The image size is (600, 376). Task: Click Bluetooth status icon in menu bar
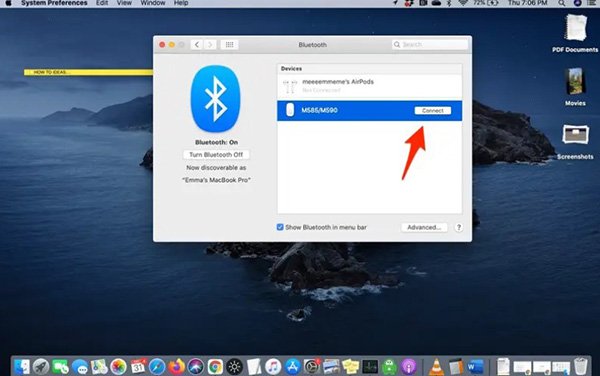[x=449, y=3]
